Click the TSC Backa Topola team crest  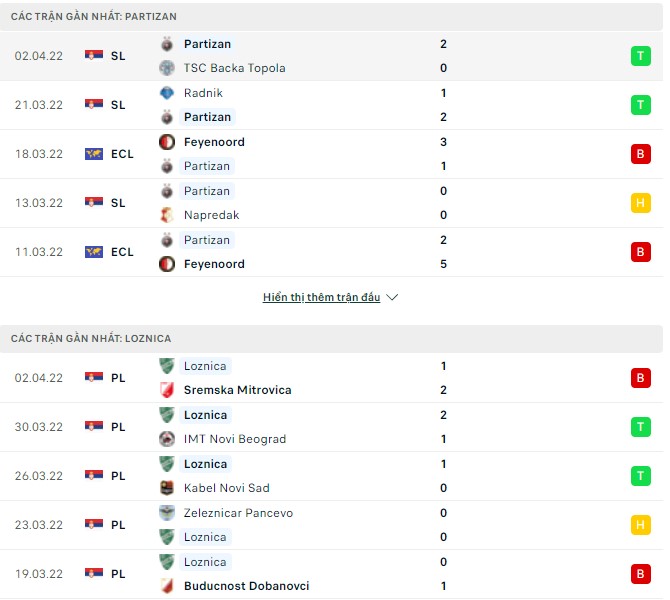[167, 68]
